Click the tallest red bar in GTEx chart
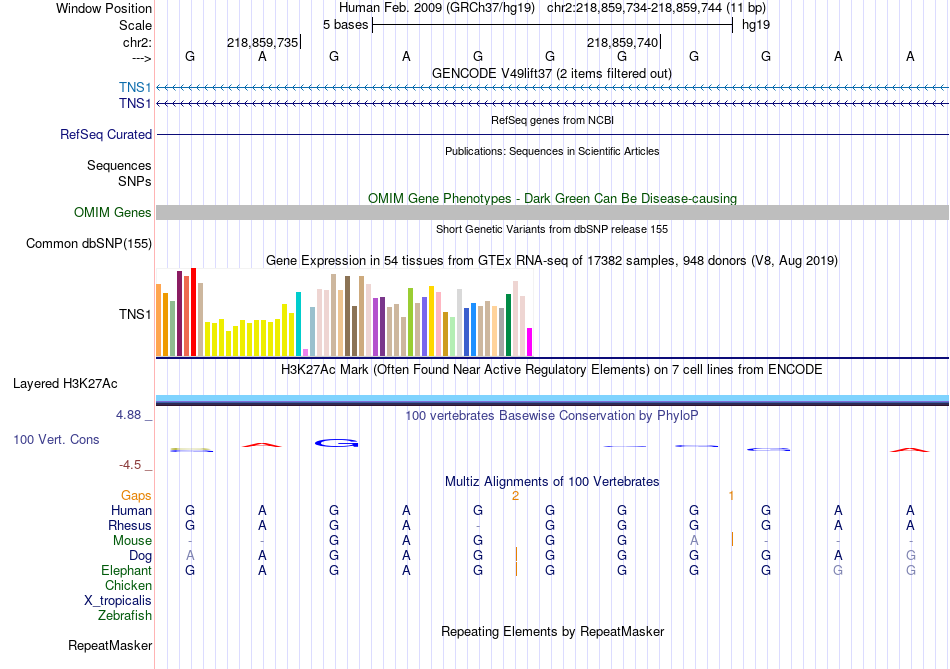Screen dimensions: 950x669 click(193, 312)
